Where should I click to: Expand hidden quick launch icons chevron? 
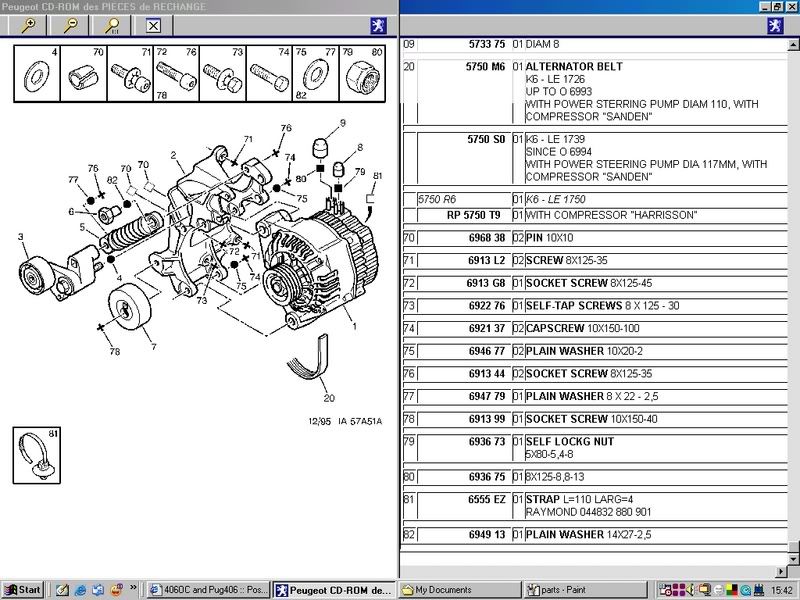pos(133,587)
